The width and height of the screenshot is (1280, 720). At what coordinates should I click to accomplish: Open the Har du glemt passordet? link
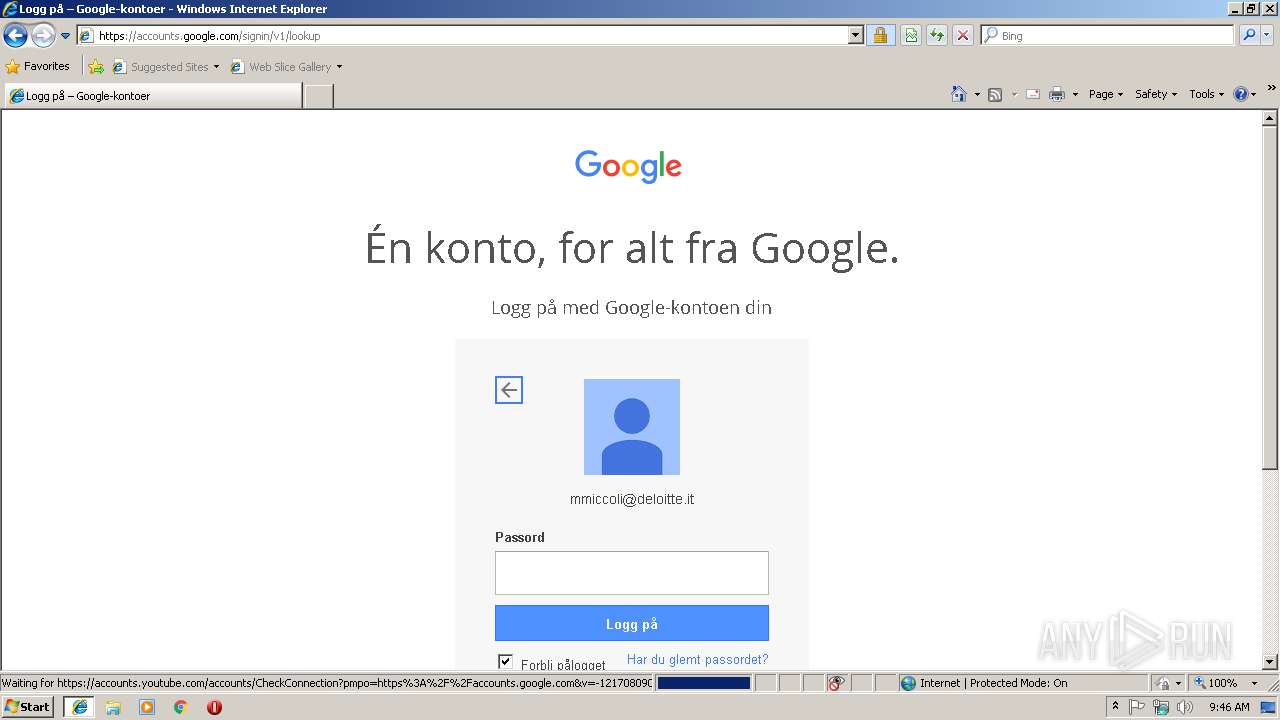[698, 660]
